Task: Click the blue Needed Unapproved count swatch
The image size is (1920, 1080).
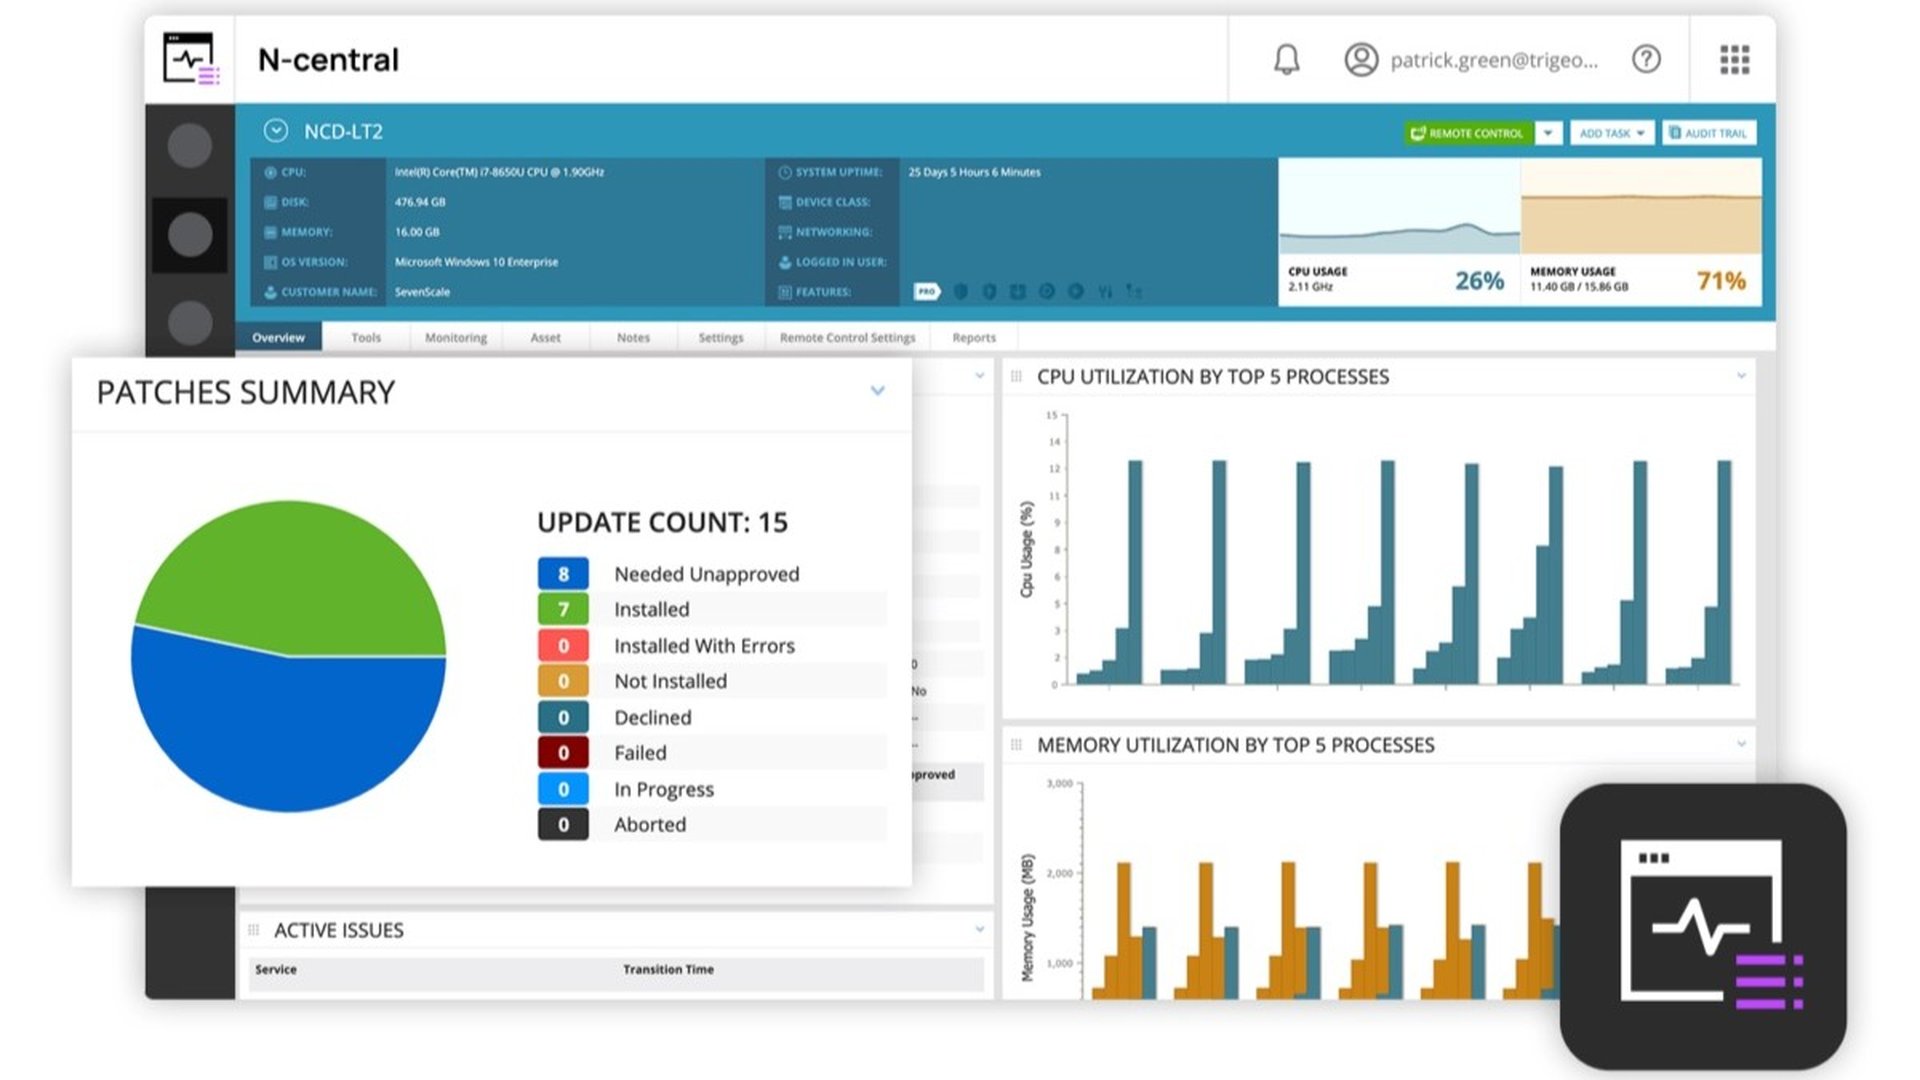Action: [x=563, y=574]
